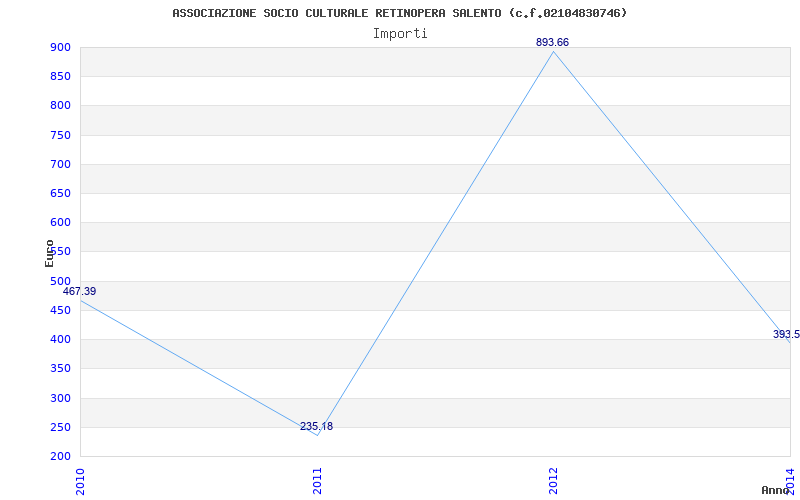
Task: Click the 350 y-axis value
Action: pyautogui.click(x=60, y=368)
